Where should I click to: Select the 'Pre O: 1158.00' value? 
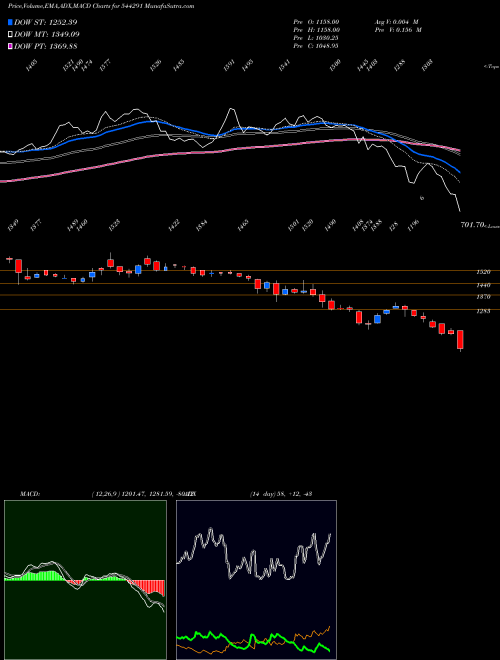(316, 22)
